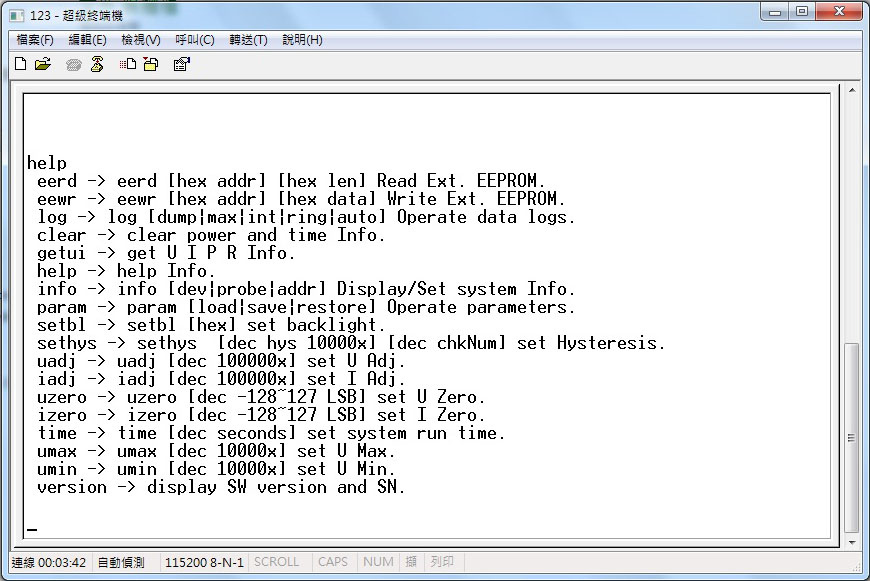
Task: Close the HyperTerminal window
Action: coord(839,12)
